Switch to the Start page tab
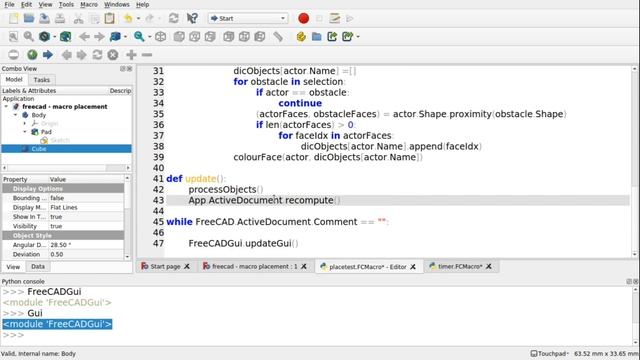This screenshot has height=360, width=640. point(165,266)
